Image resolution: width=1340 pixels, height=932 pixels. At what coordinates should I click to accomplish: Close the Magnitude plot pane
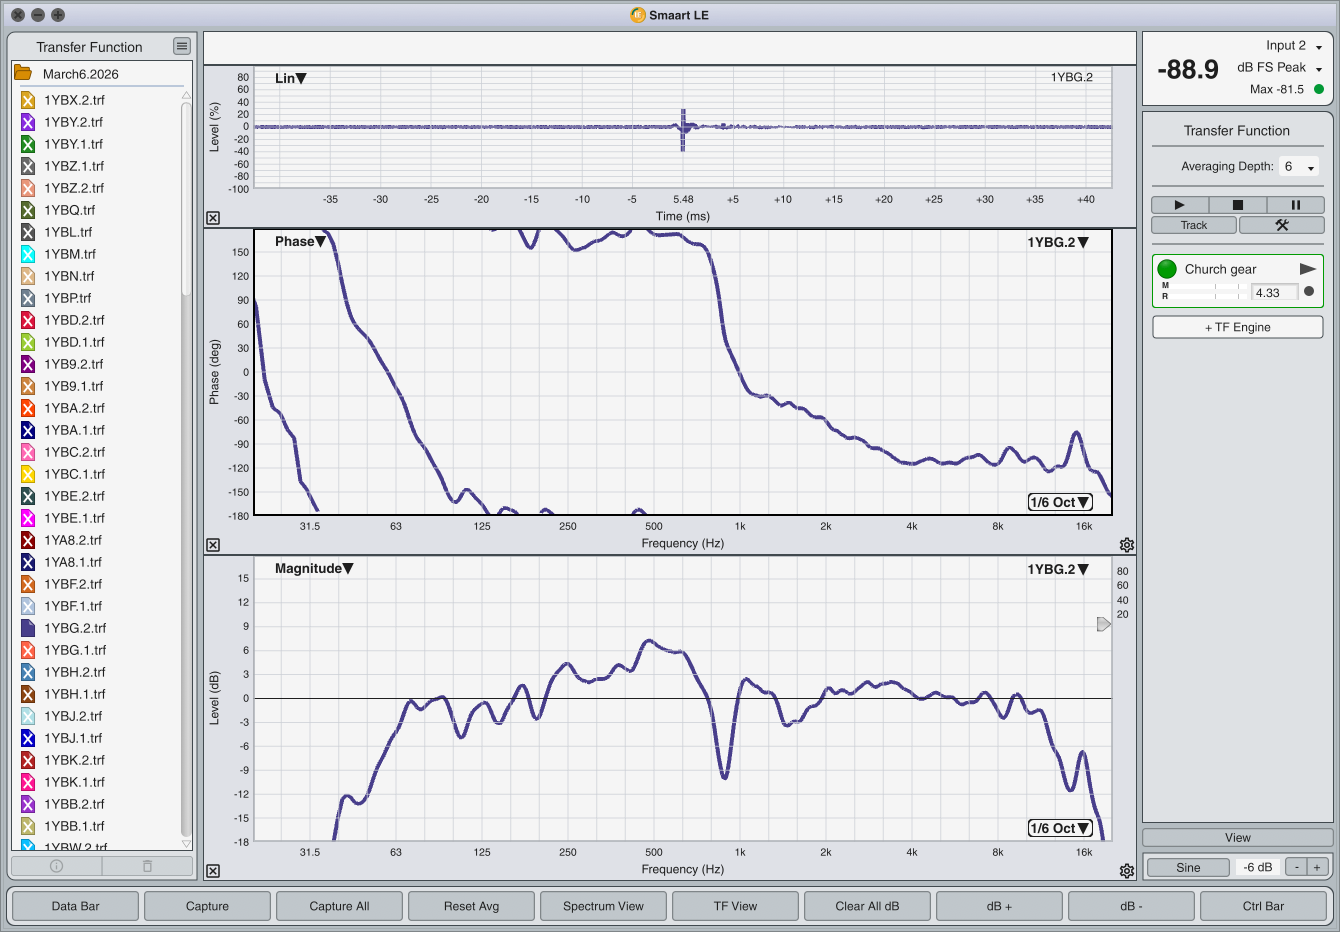pyautogui.click(x=213, y=871)
